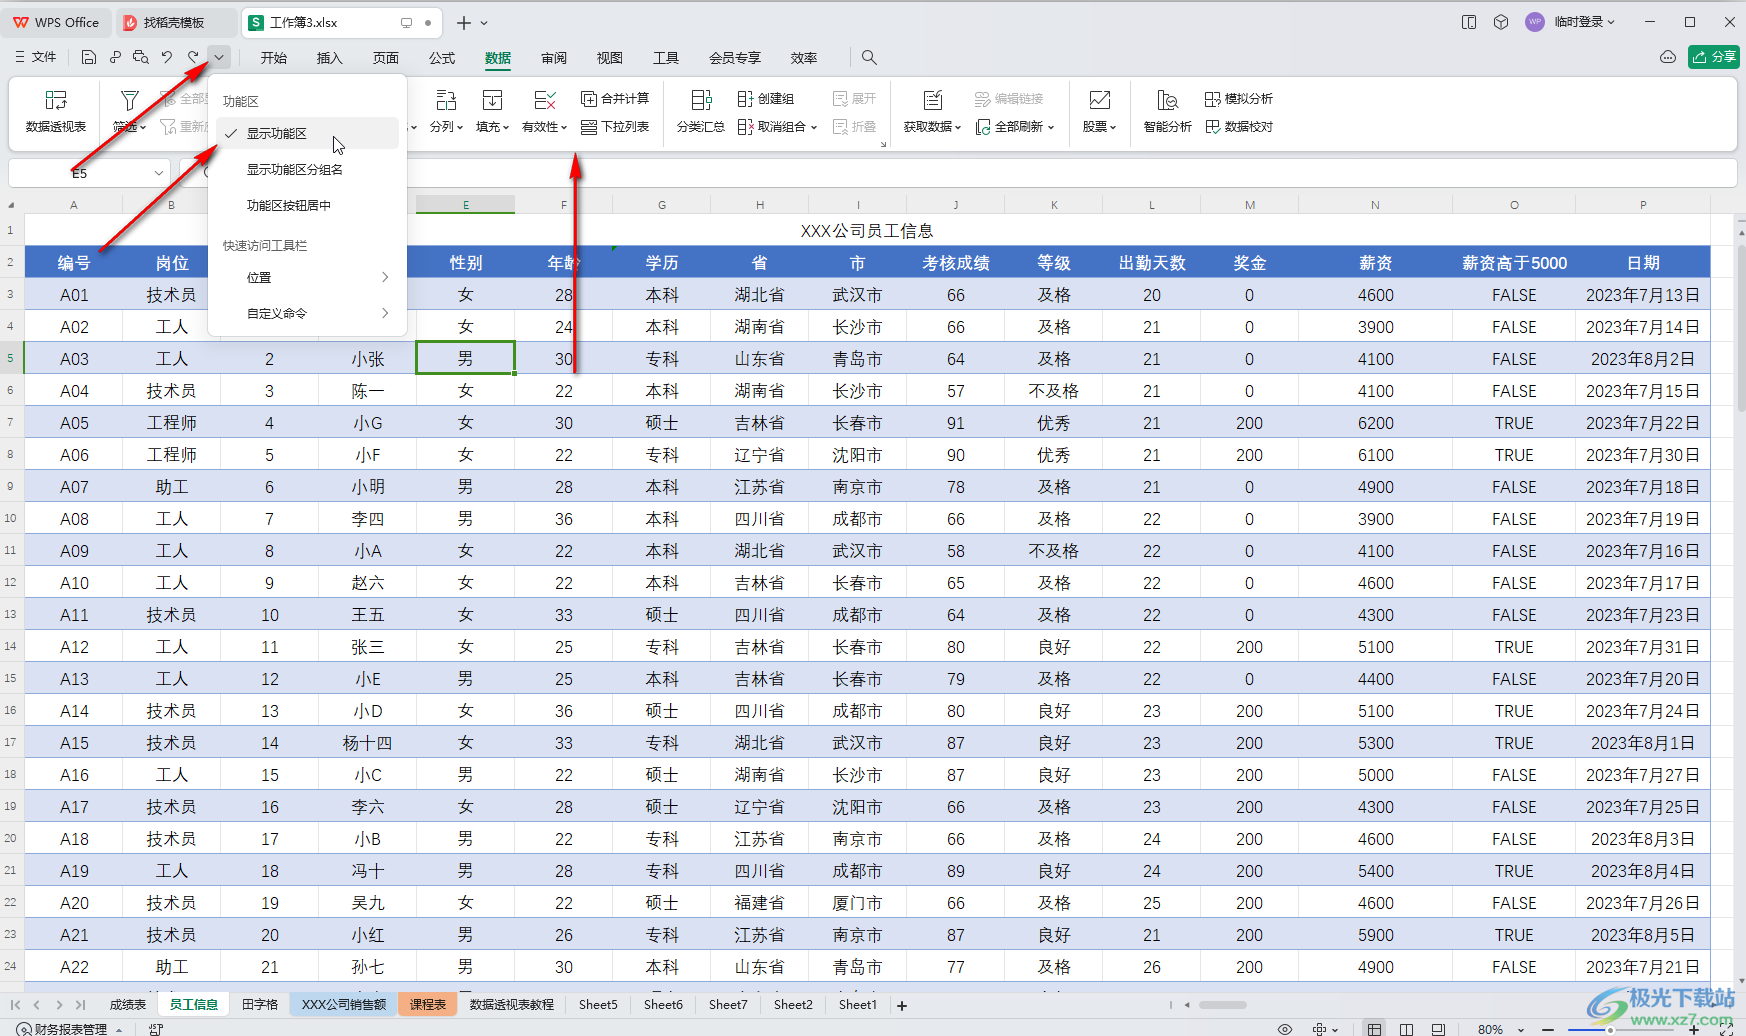Click the Save icon in quick access toolbar
1746x1036 pixels.
[89, 57]
